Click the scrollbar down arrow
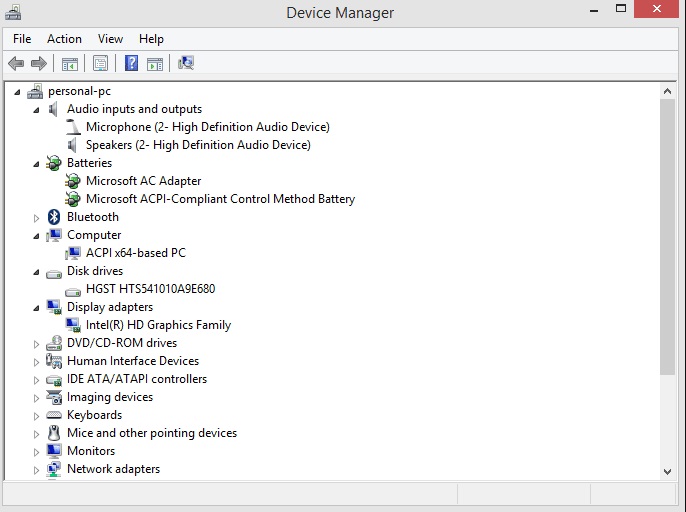Viewport: 686px width, 512px height. (x=667, y=472)
